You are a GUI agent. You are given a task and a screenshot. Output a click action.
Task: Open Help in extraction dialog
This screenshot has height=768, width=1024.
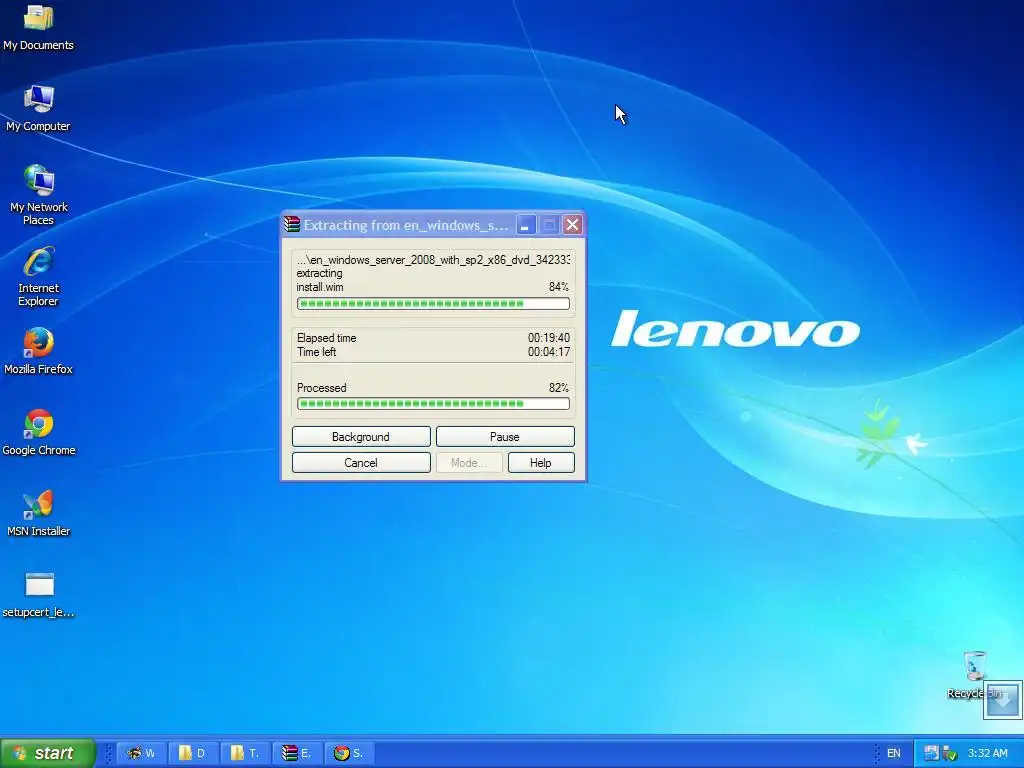click(541, 462)
